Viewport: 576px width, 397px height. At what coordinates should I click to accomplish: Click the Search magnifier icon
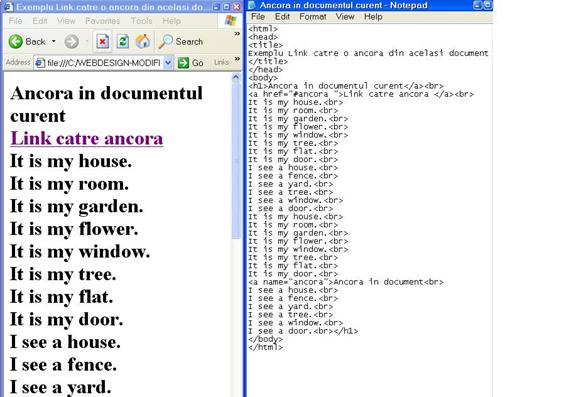tap(165, 41)
